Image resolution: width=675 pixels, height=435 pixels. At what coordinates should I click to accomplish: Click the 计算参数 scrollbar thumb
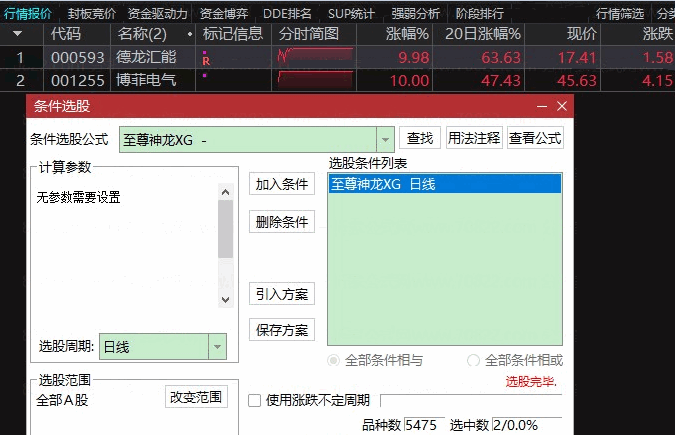click(225, 229)
